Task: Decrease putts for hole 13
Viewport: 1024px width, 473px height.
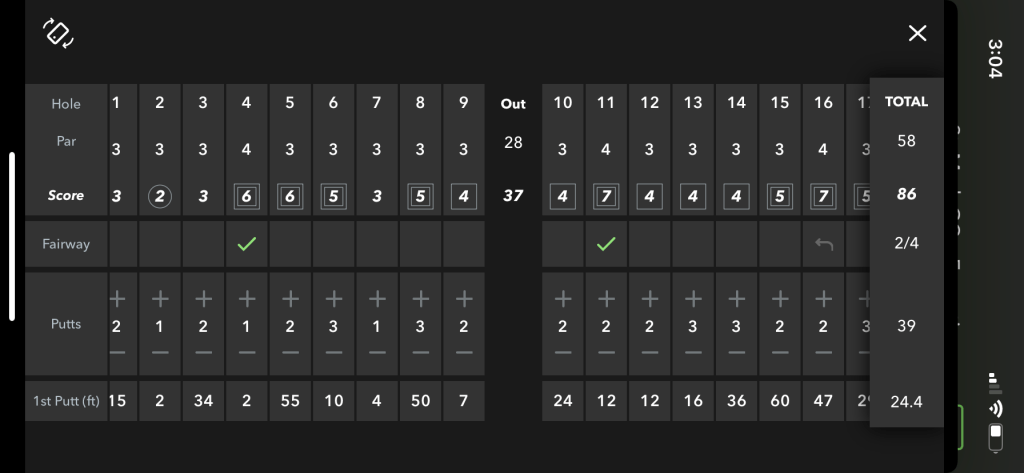Action: [x=693, y=352]
